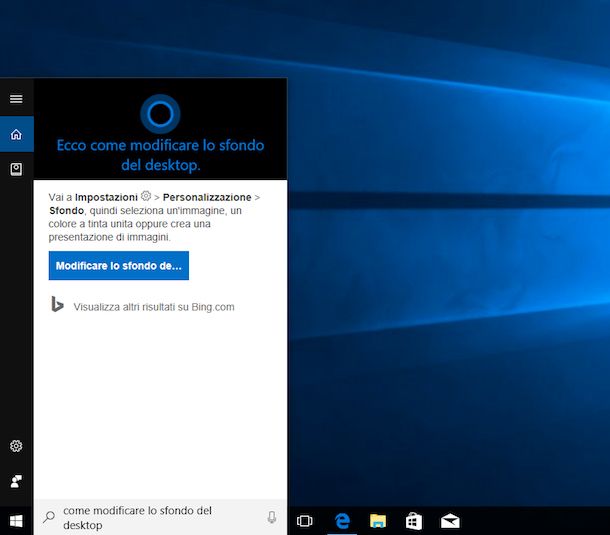Viewport: 610px width, 535px height.
Task: Open File Explorer from the taskbar
Action: tap(378, 520)
